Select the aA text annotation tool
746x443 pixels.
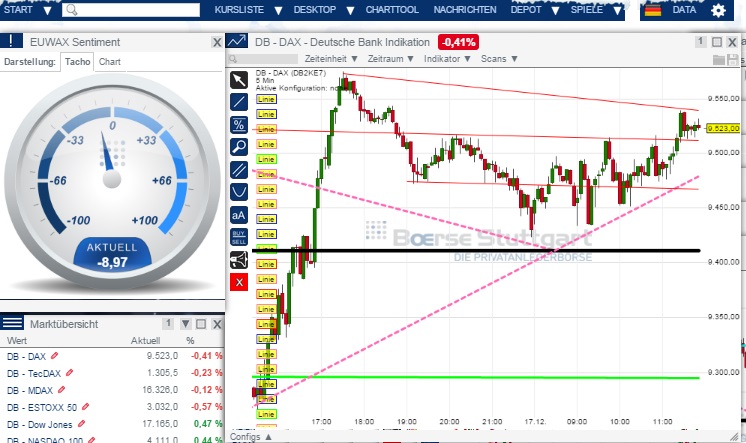click(239, 215)
